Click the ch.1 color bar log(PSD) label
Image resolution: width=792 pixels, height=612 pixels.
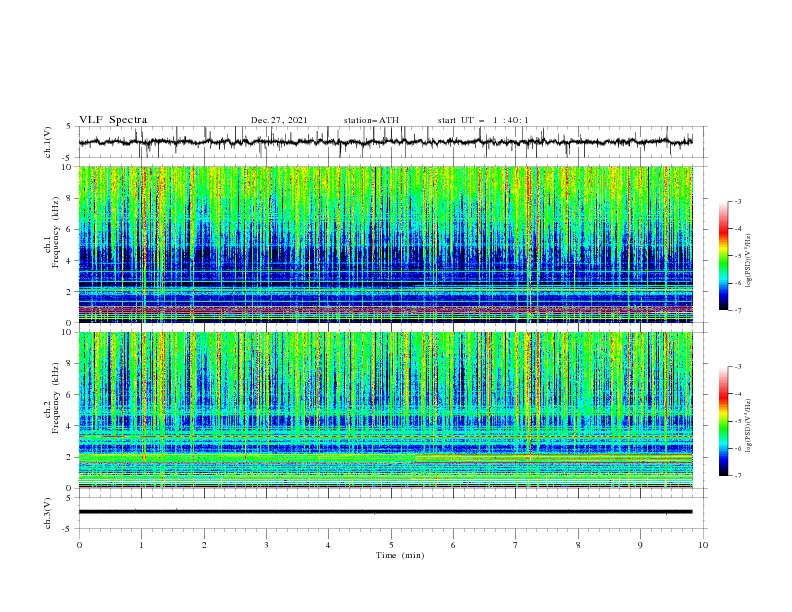click(x=749, y=261)
